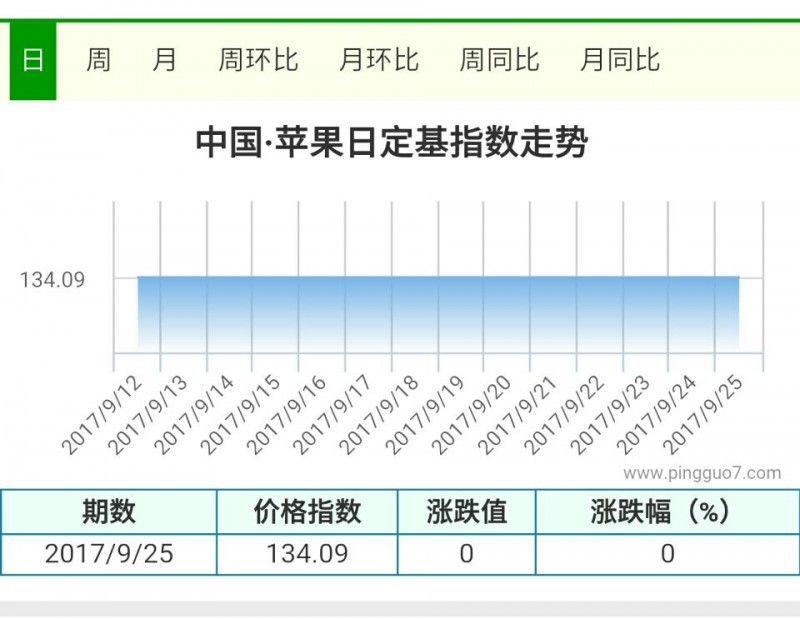Screen dimensions: 800x619
Task: Click the 2017/9/16 x-axis date label
Action: pyautogui.click(x=286, y=415)
